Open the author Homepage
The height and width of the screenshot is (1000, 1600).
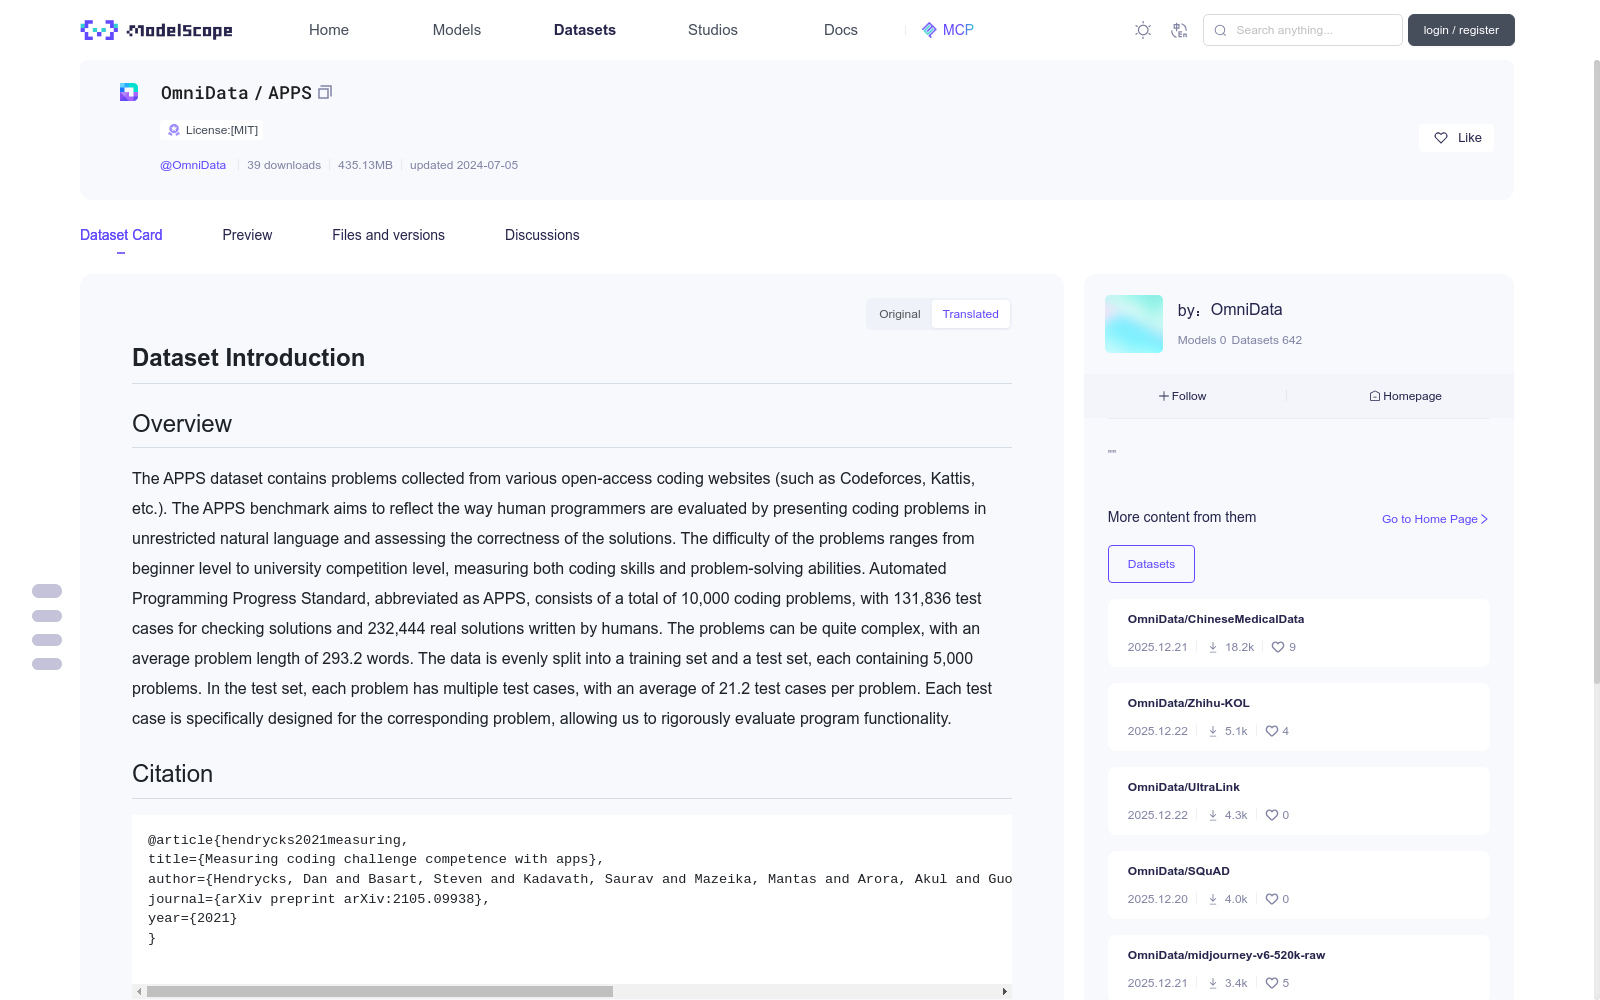(1405, 396)
